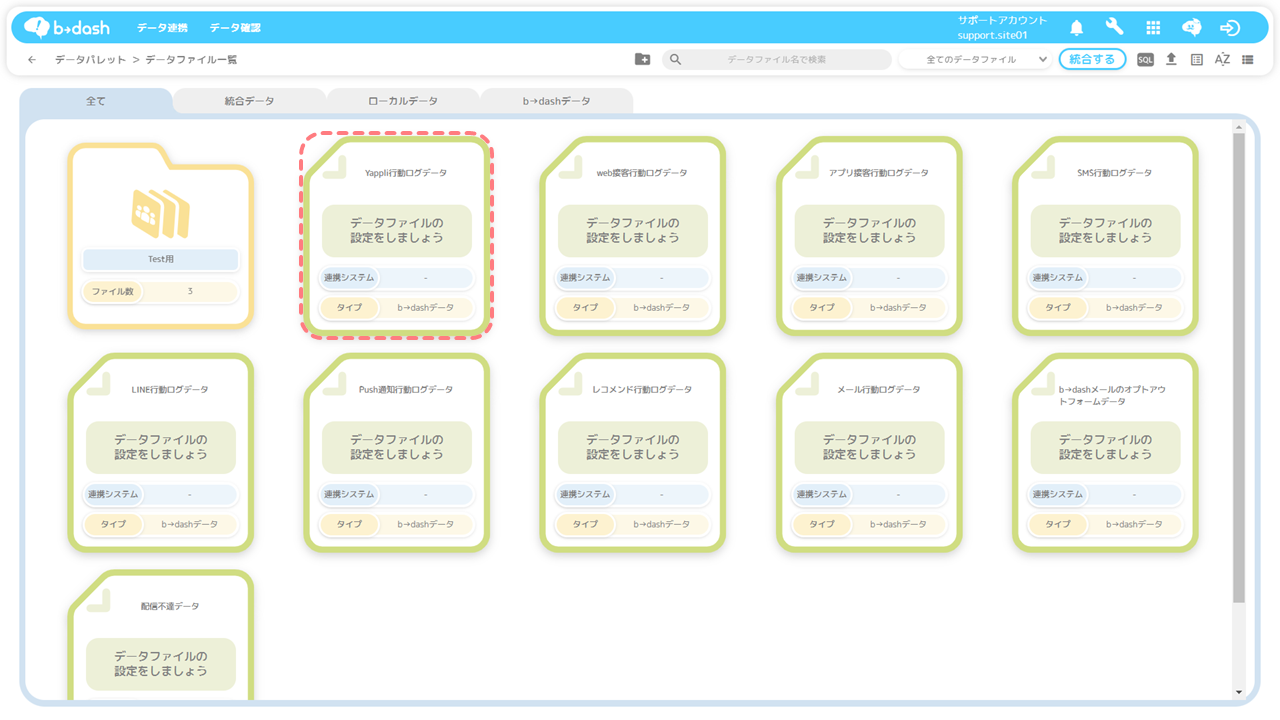
Task: Switch to the 統合データ tab
Action: [x=249, y=101]
